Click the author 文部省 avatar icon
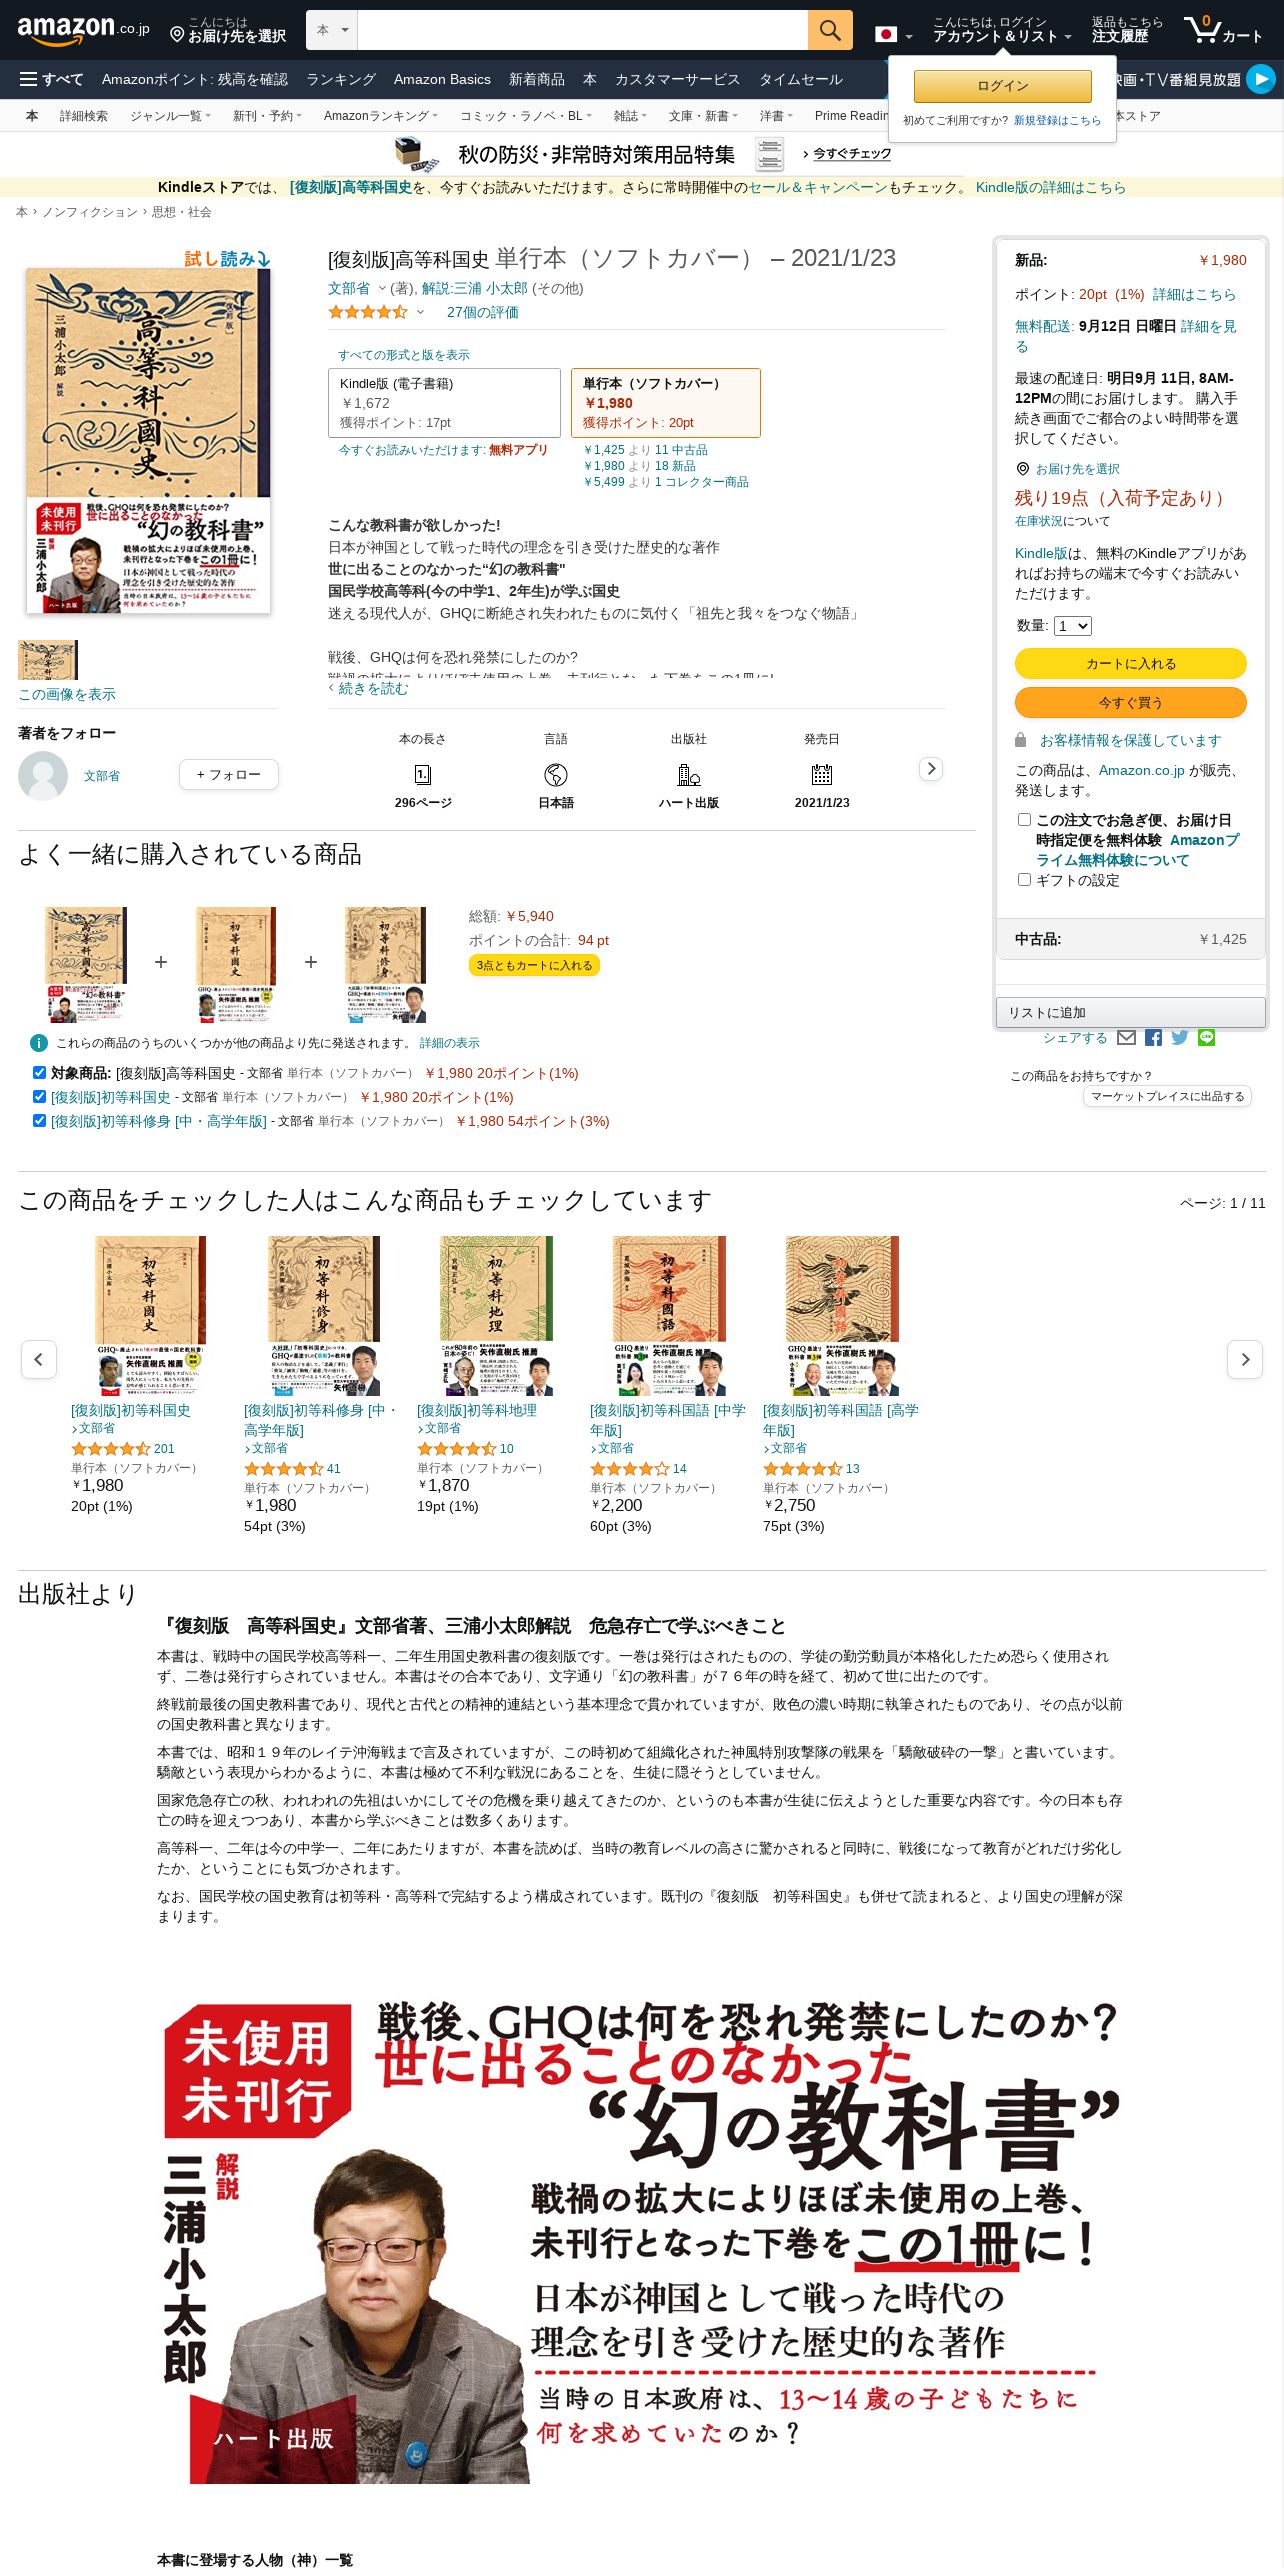 (x=43, y=776)
